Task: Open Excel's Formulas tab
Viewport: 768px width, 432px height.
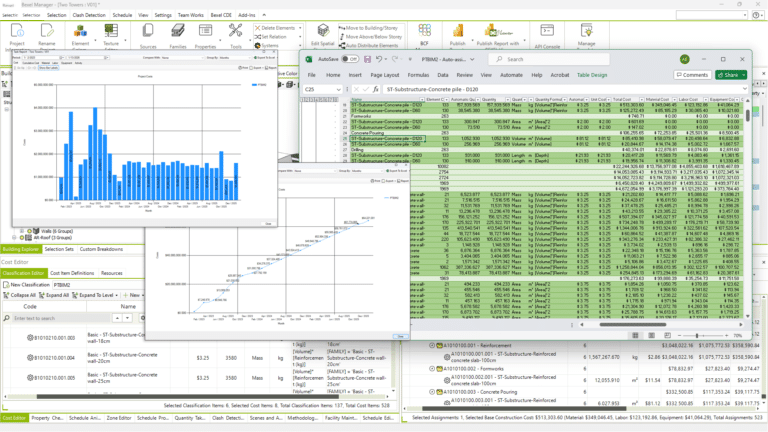Action: tap(418, 75)
